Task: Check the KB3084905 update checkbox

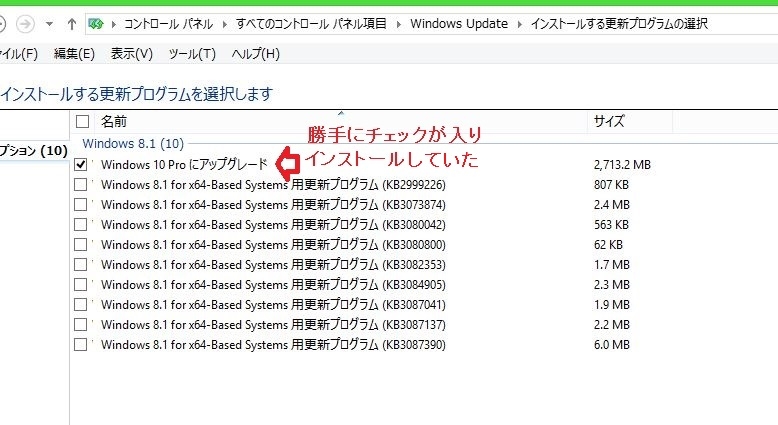Action: coord(80,284)
